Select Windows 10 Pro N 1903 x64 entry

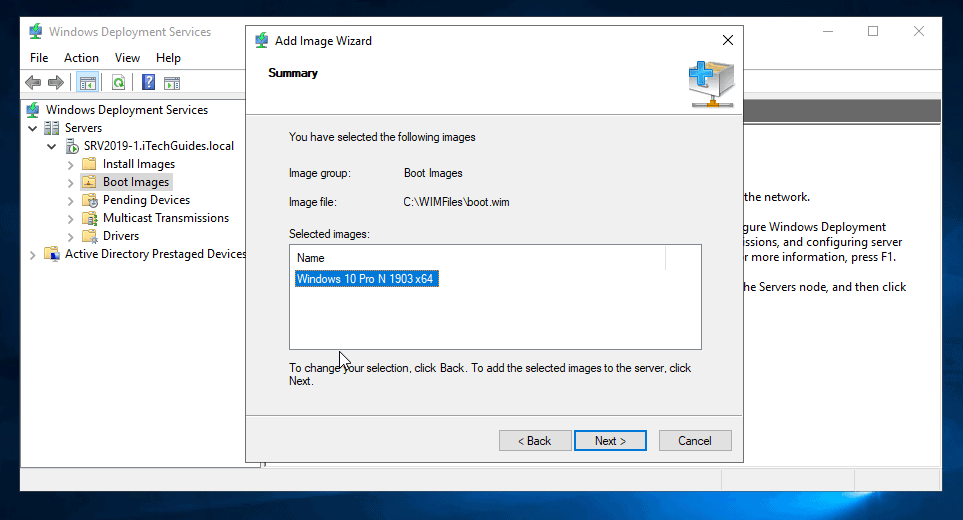point(365,279)
